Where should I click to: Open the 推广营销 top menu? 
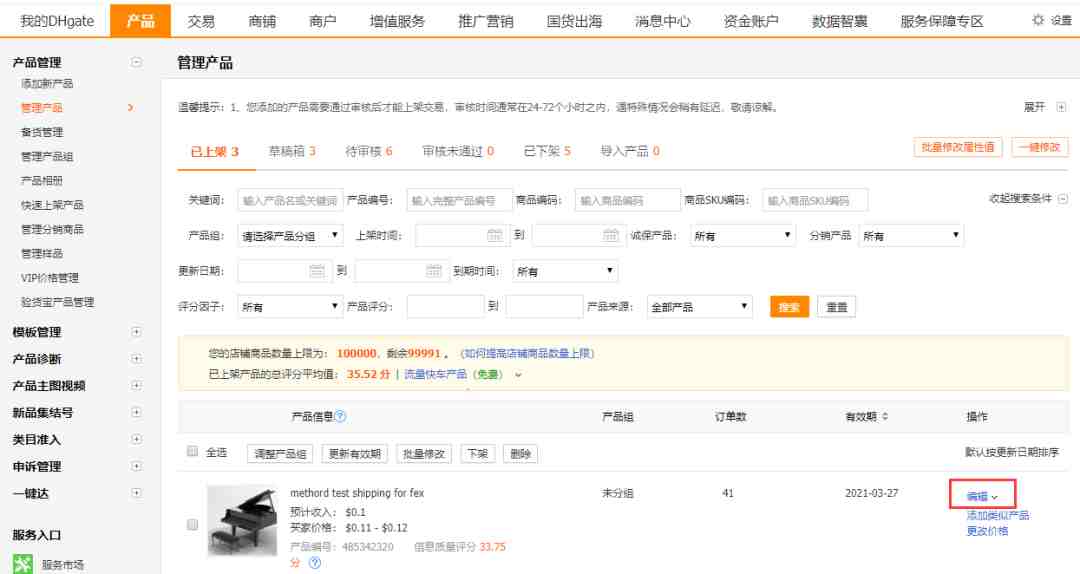click(x=486, y=21)
